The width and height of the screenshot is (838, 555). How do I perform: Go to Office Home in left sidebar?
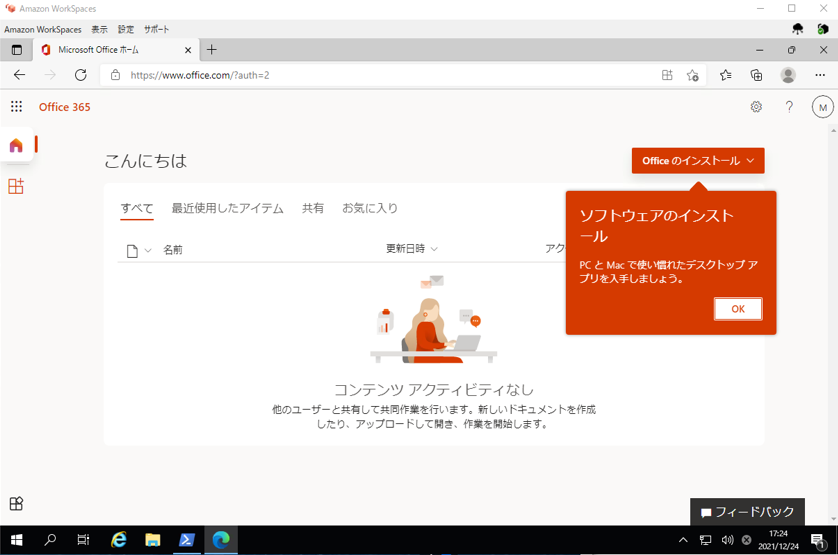(16, 145)
